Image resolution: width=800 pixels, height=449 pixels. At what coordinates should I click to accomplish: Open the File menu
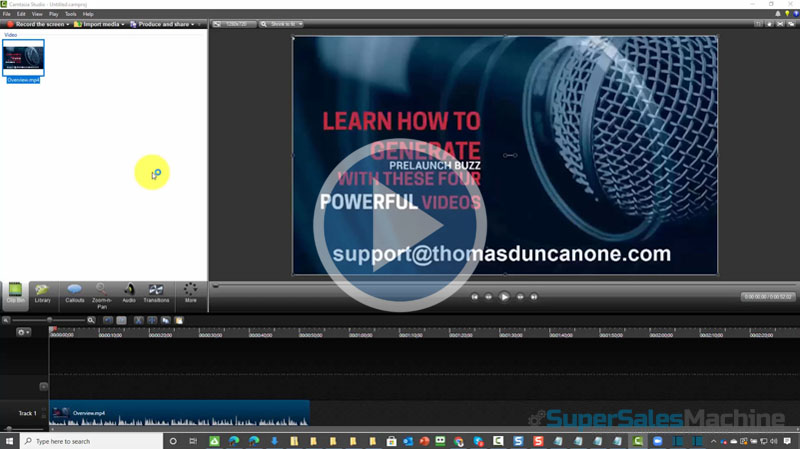click(x=7, y=14)
